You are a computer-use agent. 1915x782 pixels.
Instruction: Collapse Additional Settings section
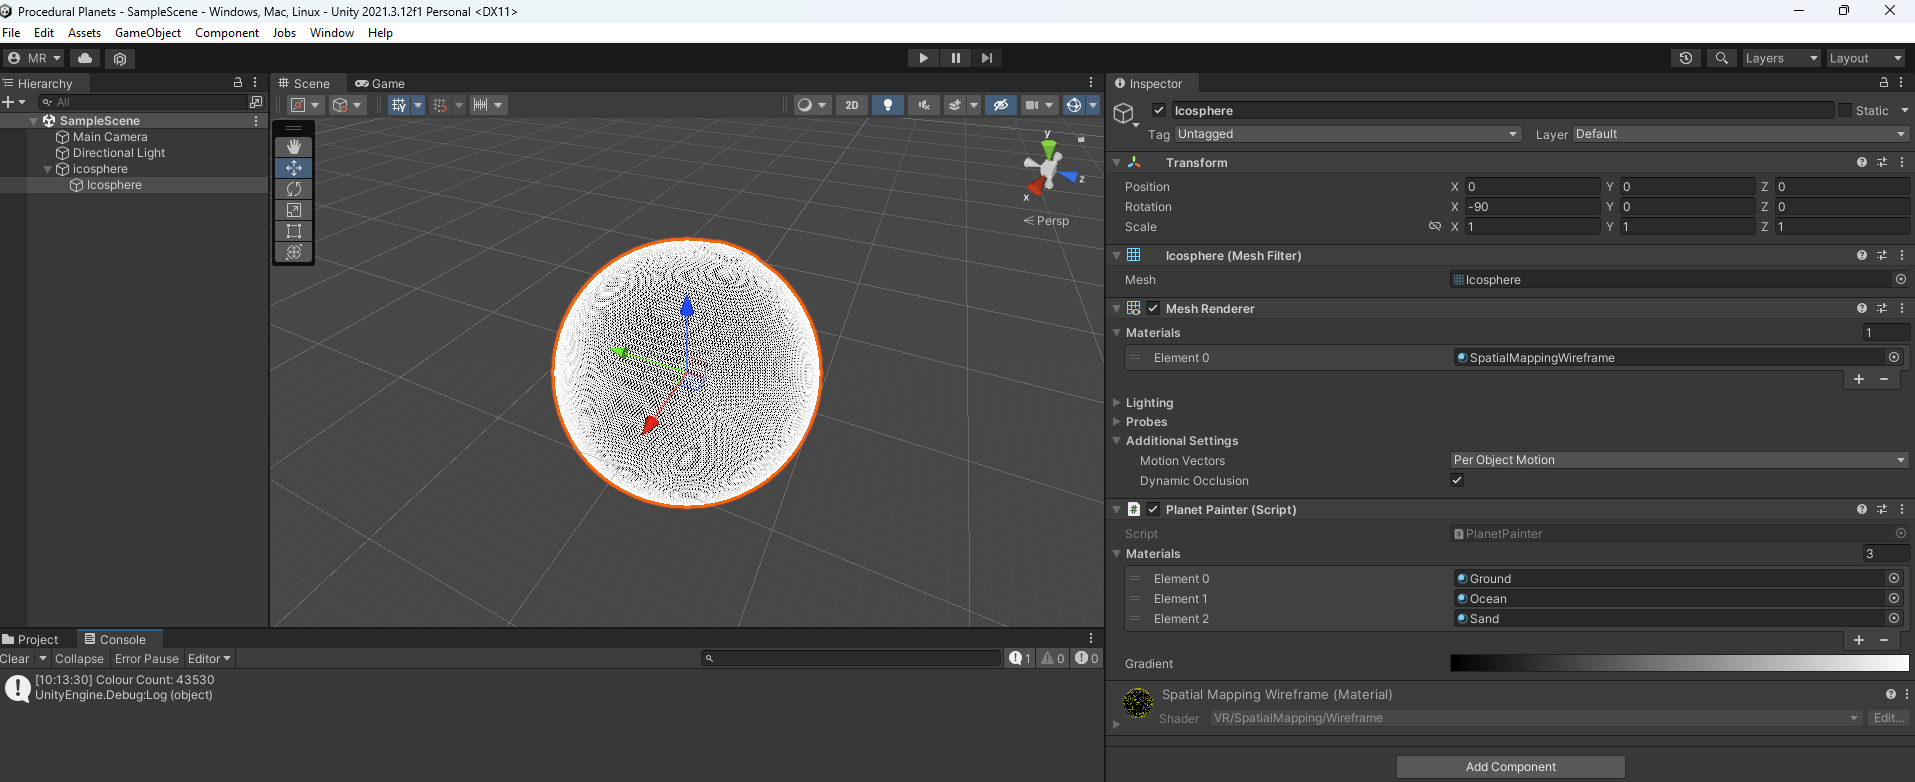(x=1117, y=441)
